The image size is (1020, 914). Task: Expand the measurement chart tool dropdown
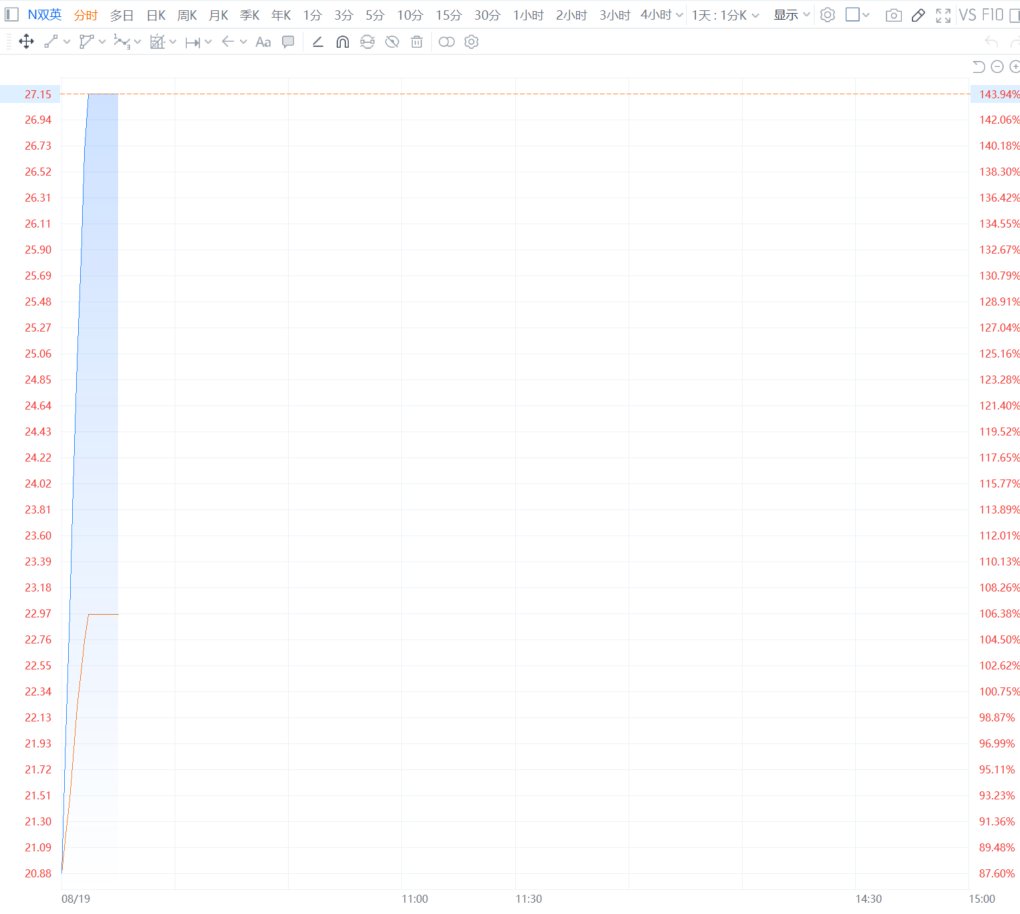point(172,42)
